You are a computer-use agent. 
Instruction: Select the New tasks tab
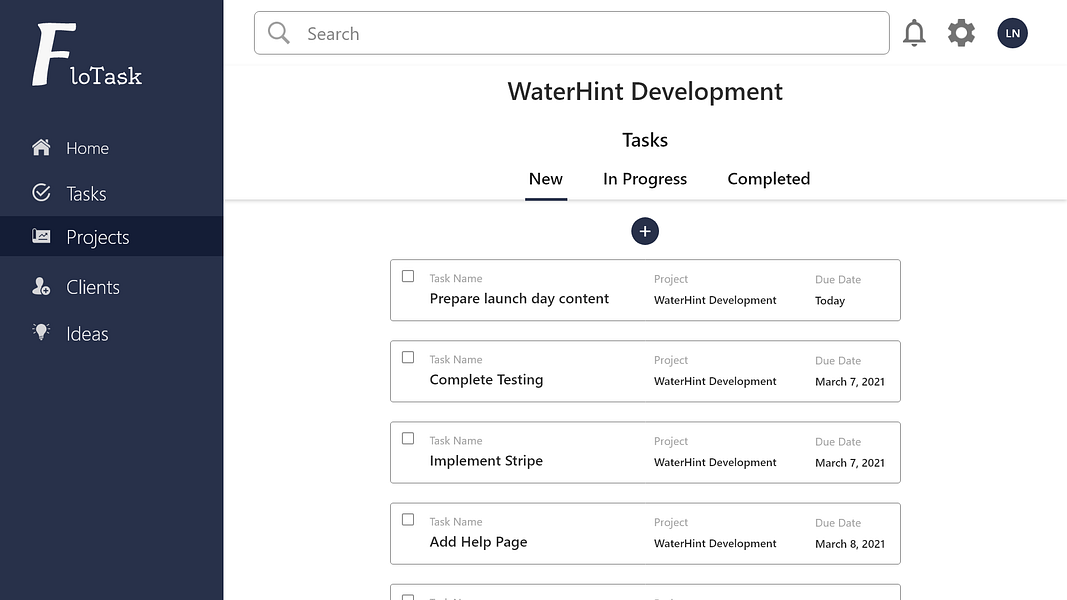[546, 179]
